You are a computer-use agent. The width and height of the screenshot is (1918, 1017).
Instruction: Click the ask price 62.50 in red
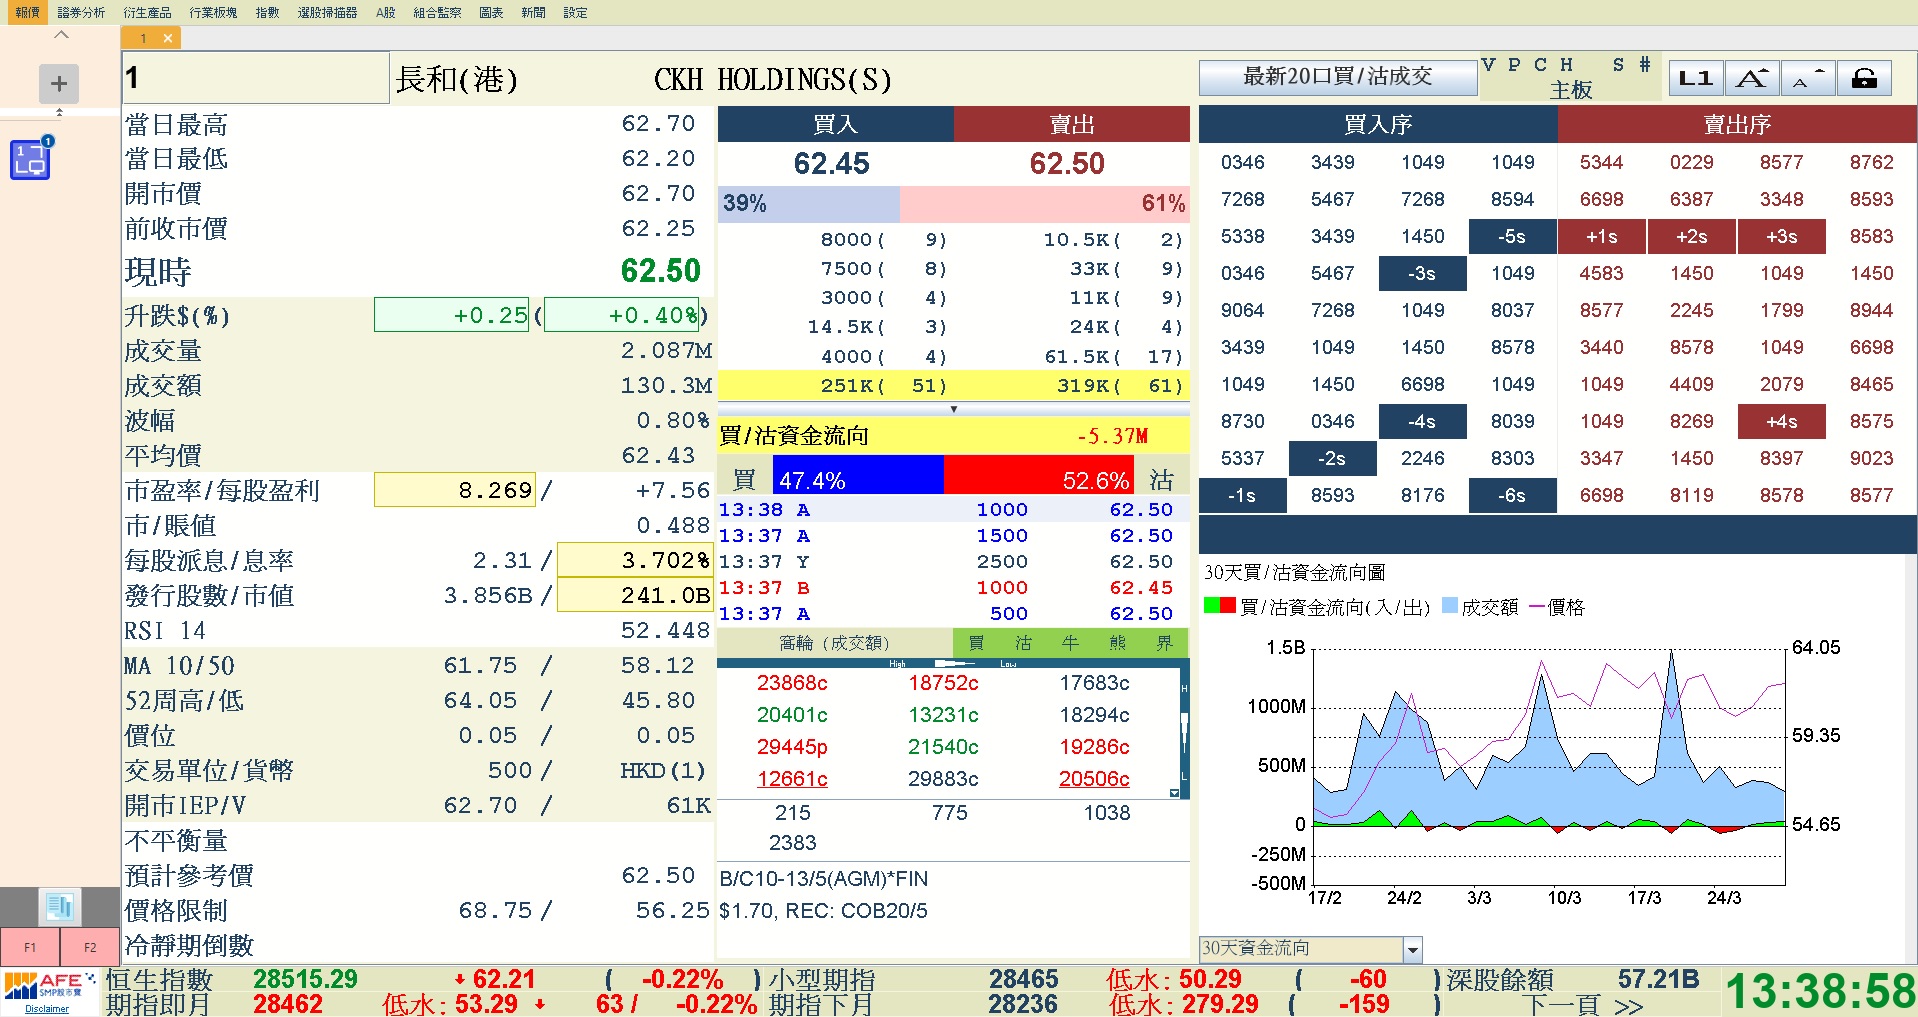[1067, 163]
